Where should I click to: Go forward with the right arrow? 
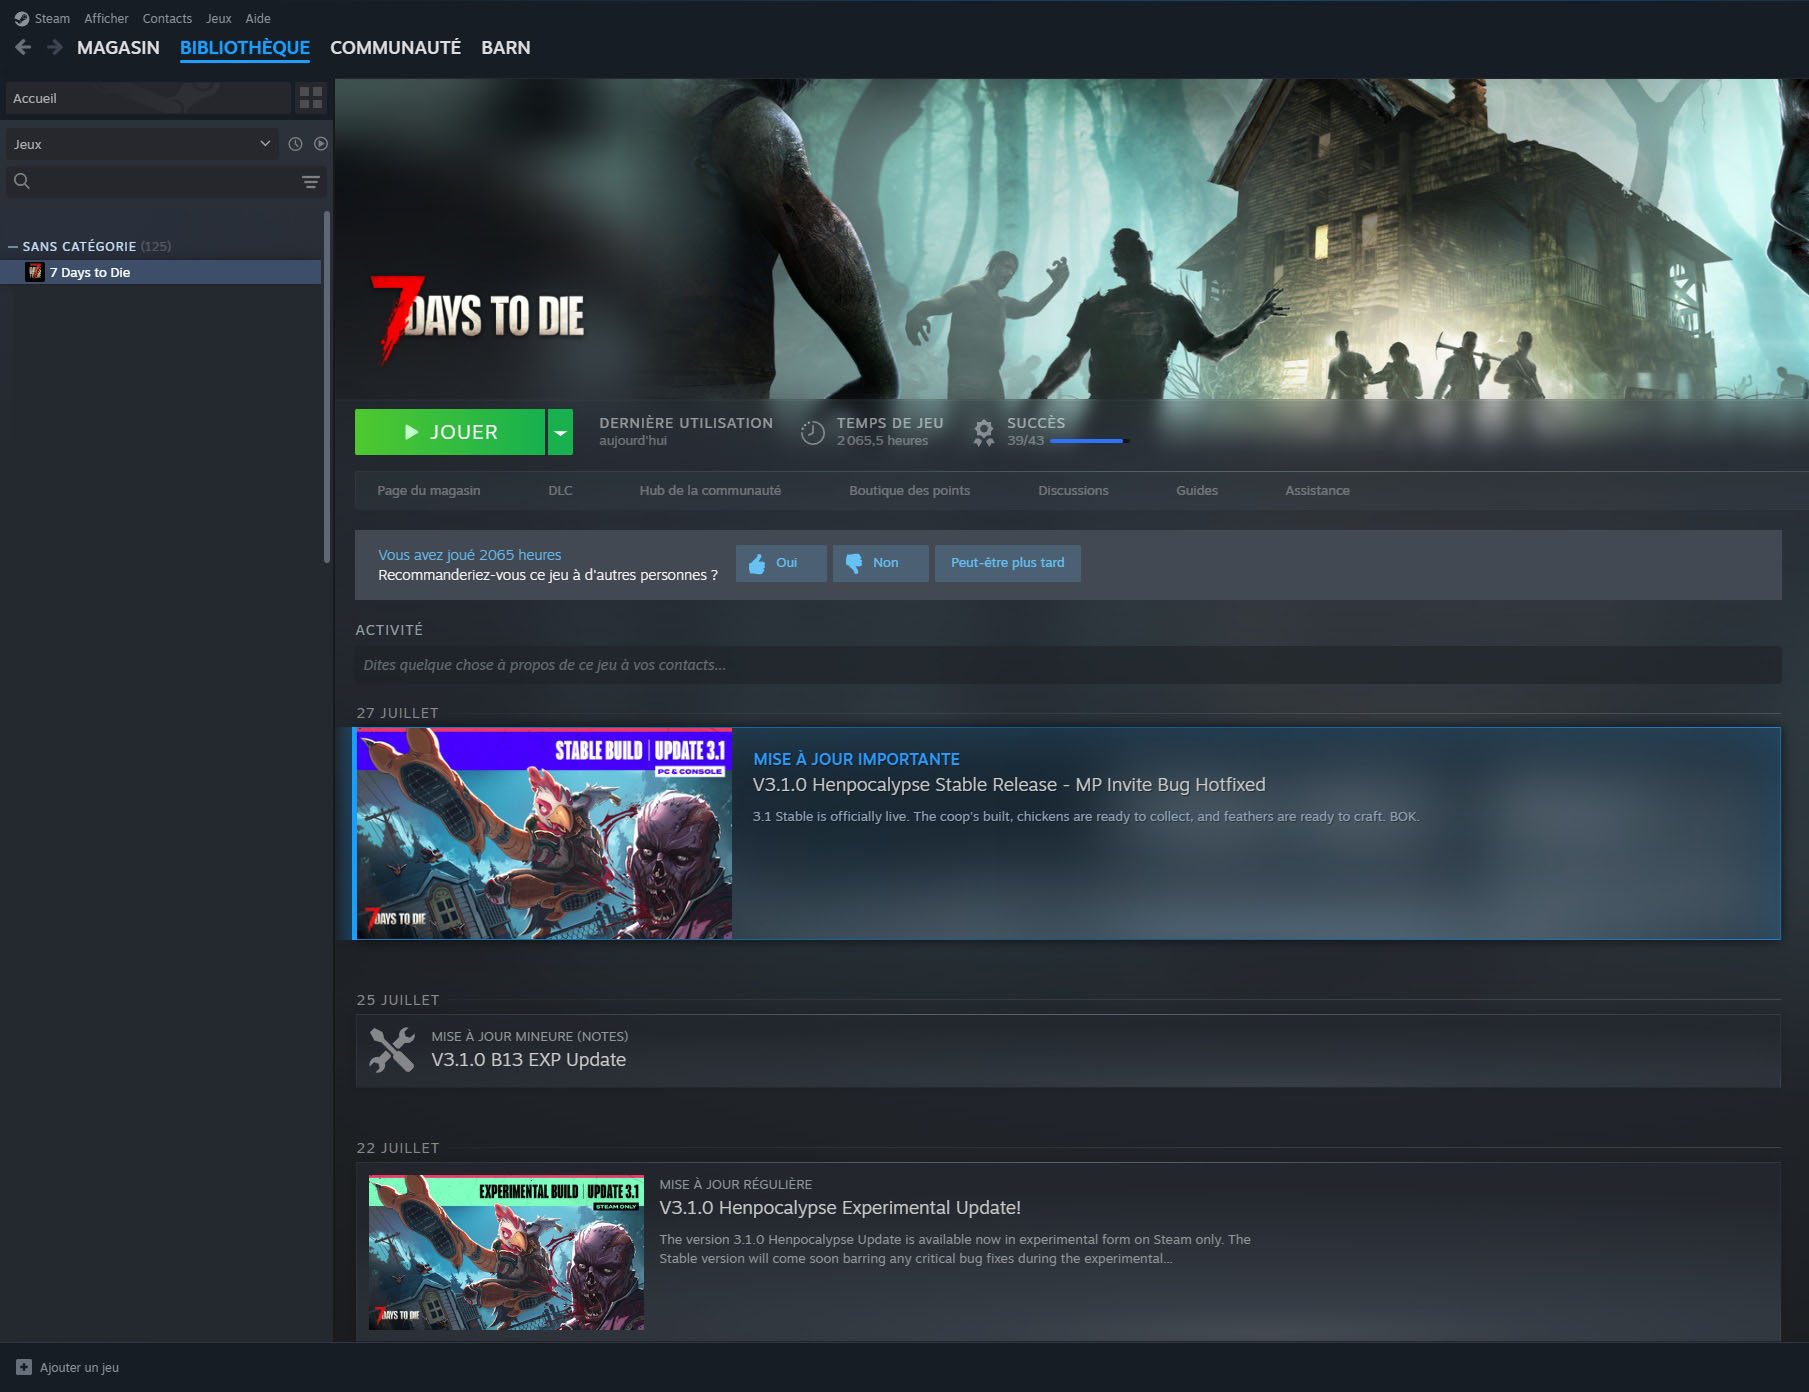55,47
